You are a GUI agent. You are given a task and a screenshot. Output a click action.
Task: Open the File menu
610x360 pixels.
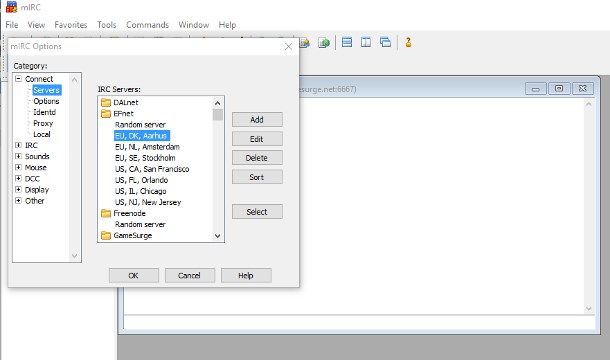(12, 25)
